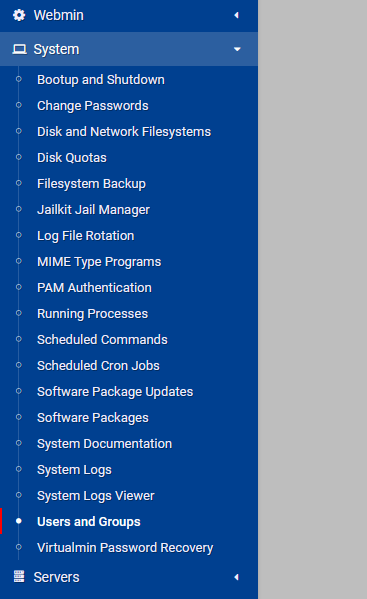Click the bullet beside Running Processes

(18, 313)
